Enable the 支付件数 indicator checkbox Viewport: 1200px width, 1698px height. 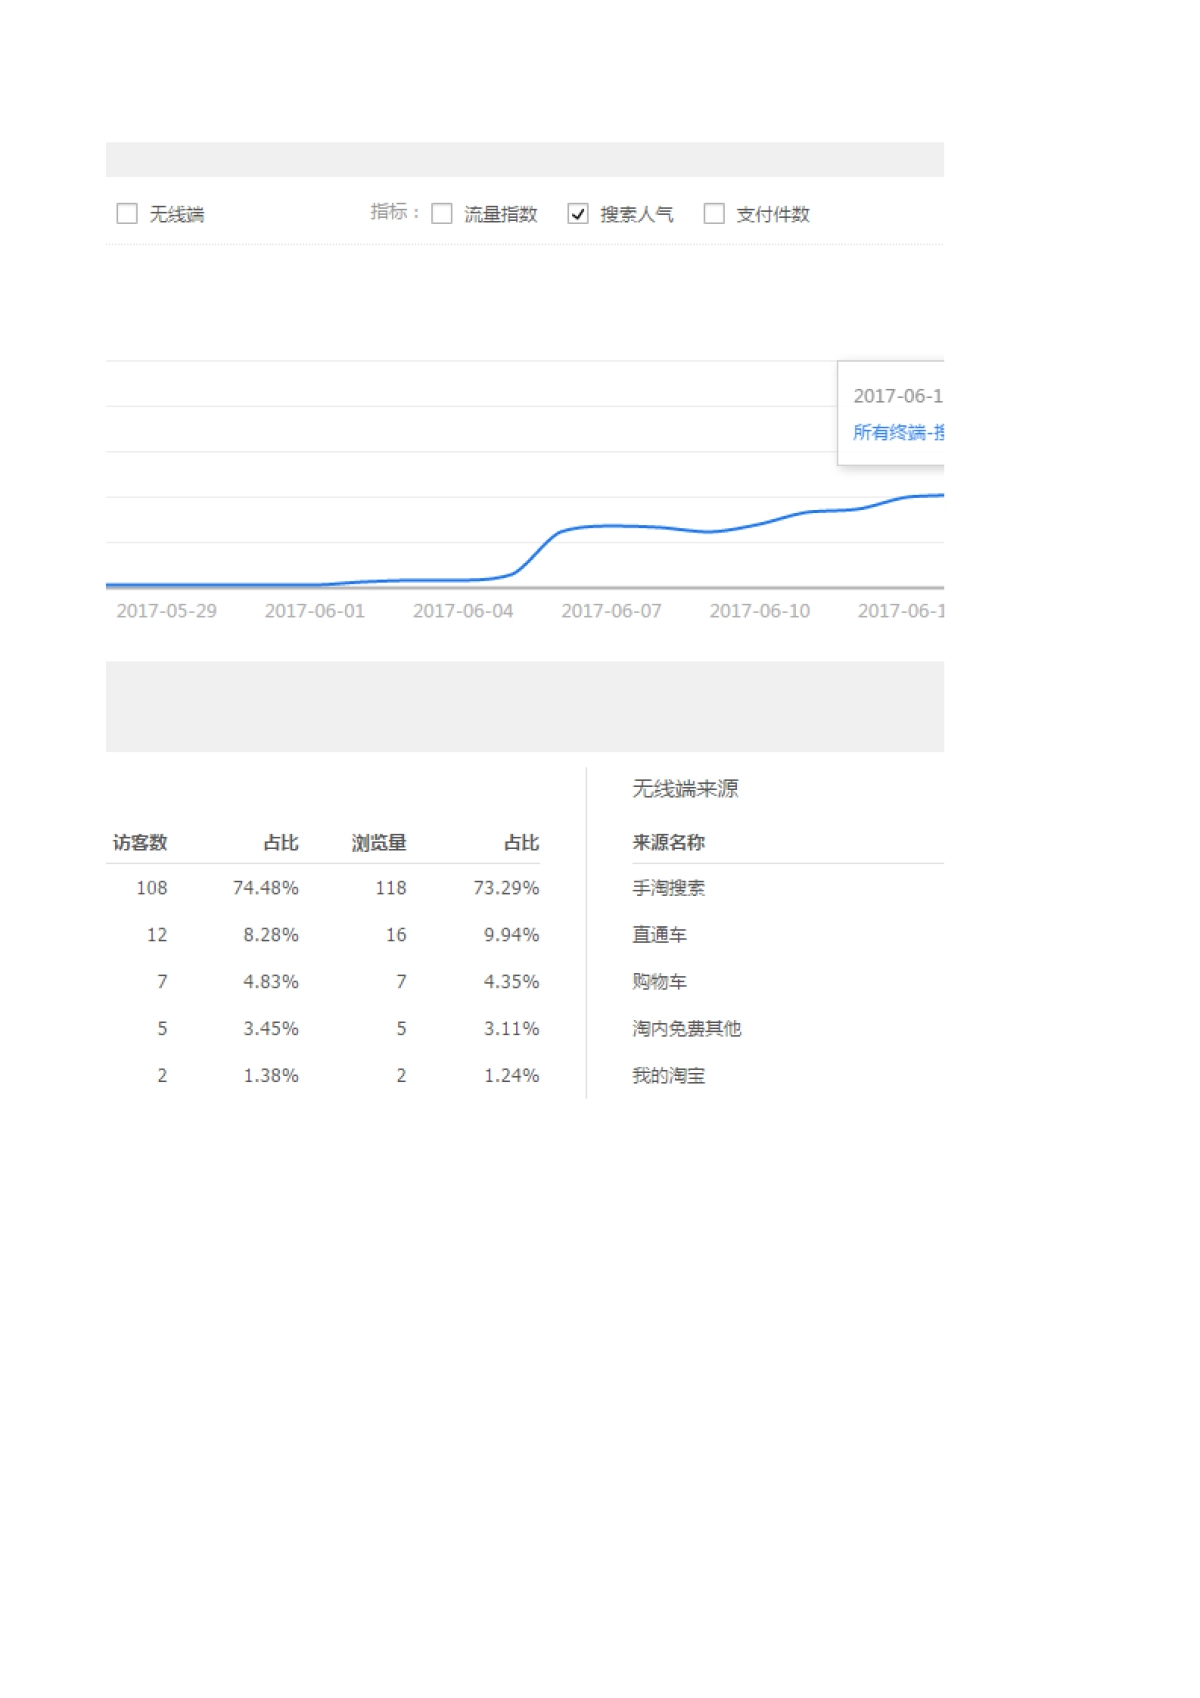click(x=714, y=213)
